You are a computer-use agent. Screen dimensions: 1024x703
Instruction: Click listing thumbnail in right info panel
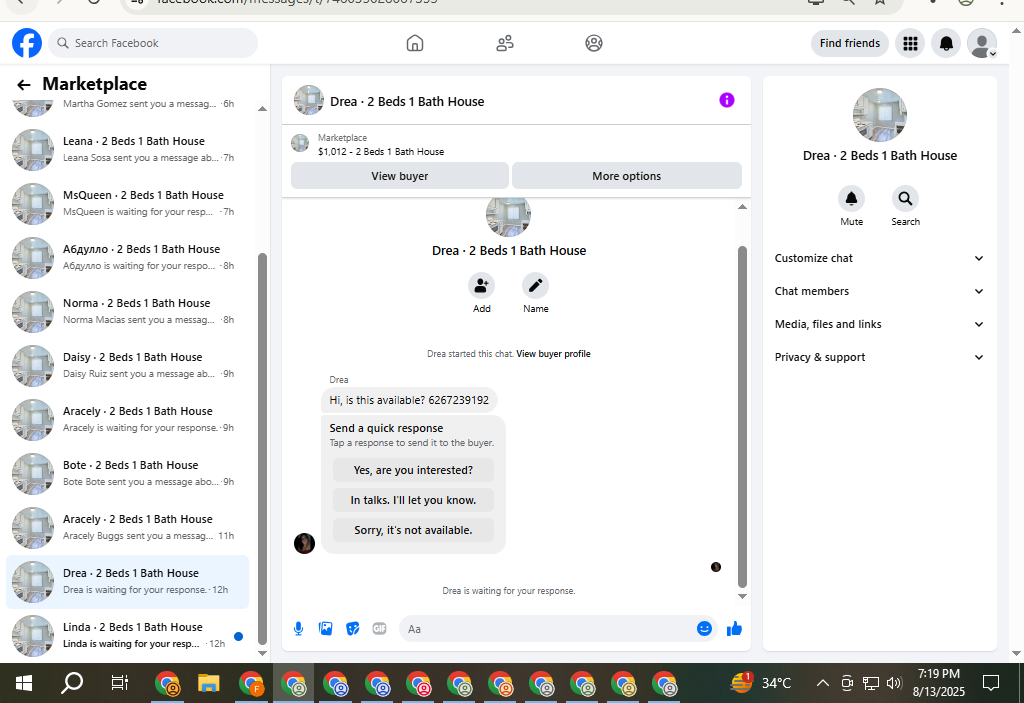(x=880, y=115)
